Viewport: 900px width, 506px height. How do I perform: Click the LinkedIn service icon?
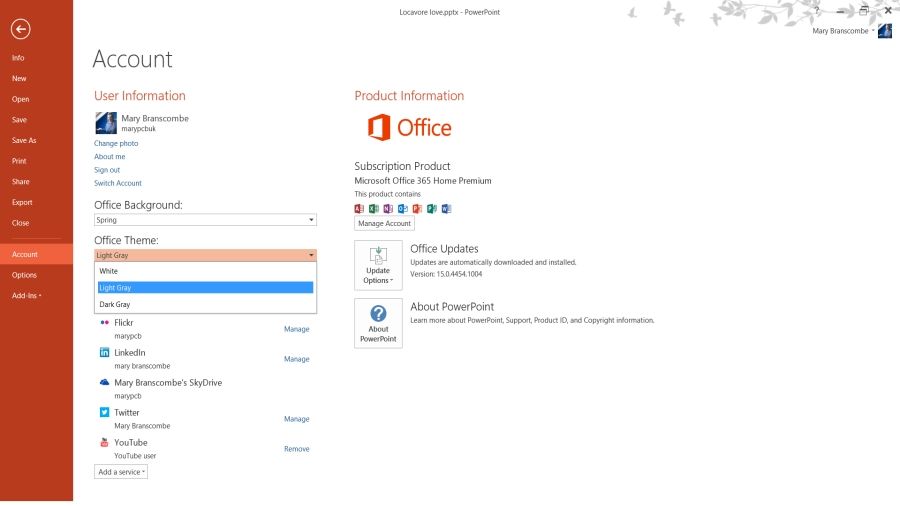click(x=104, y=352)
